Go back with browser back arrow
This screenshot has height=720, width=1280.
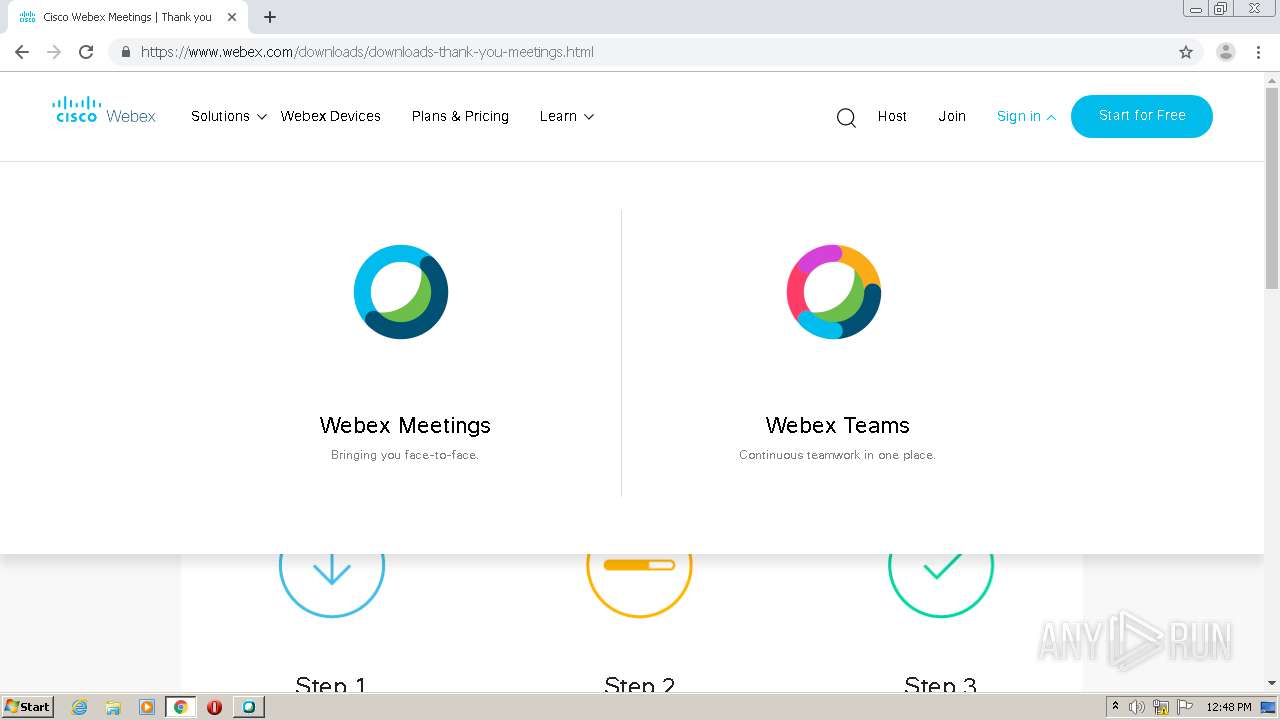(x=22, y=52)
